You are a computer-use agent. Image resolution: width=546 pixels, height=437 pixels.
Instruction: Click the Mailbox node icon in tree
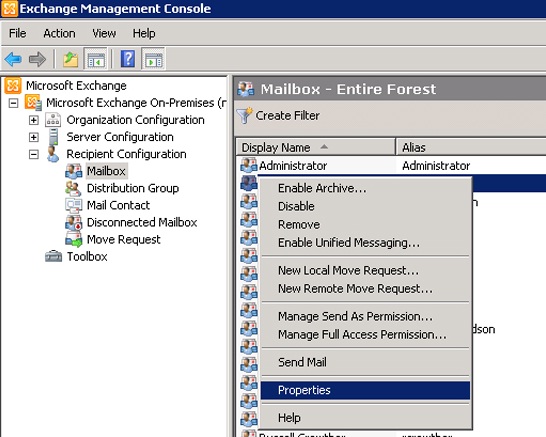(73, 171)
